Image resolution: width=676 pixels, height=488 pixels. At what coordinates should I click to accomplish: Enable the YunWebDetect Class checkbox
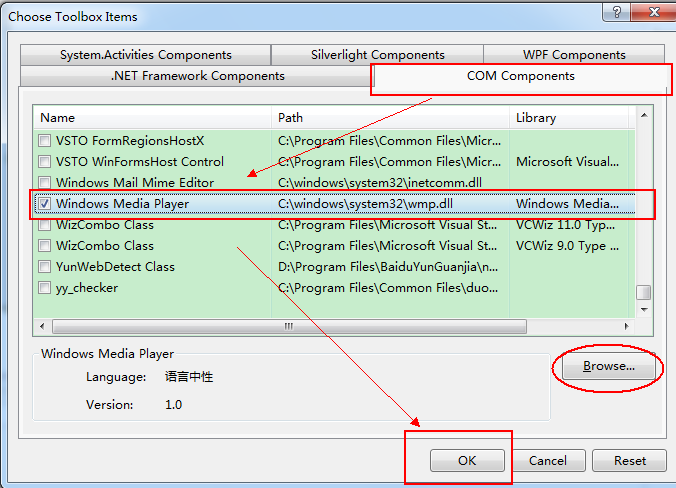[x=44, y=266]
